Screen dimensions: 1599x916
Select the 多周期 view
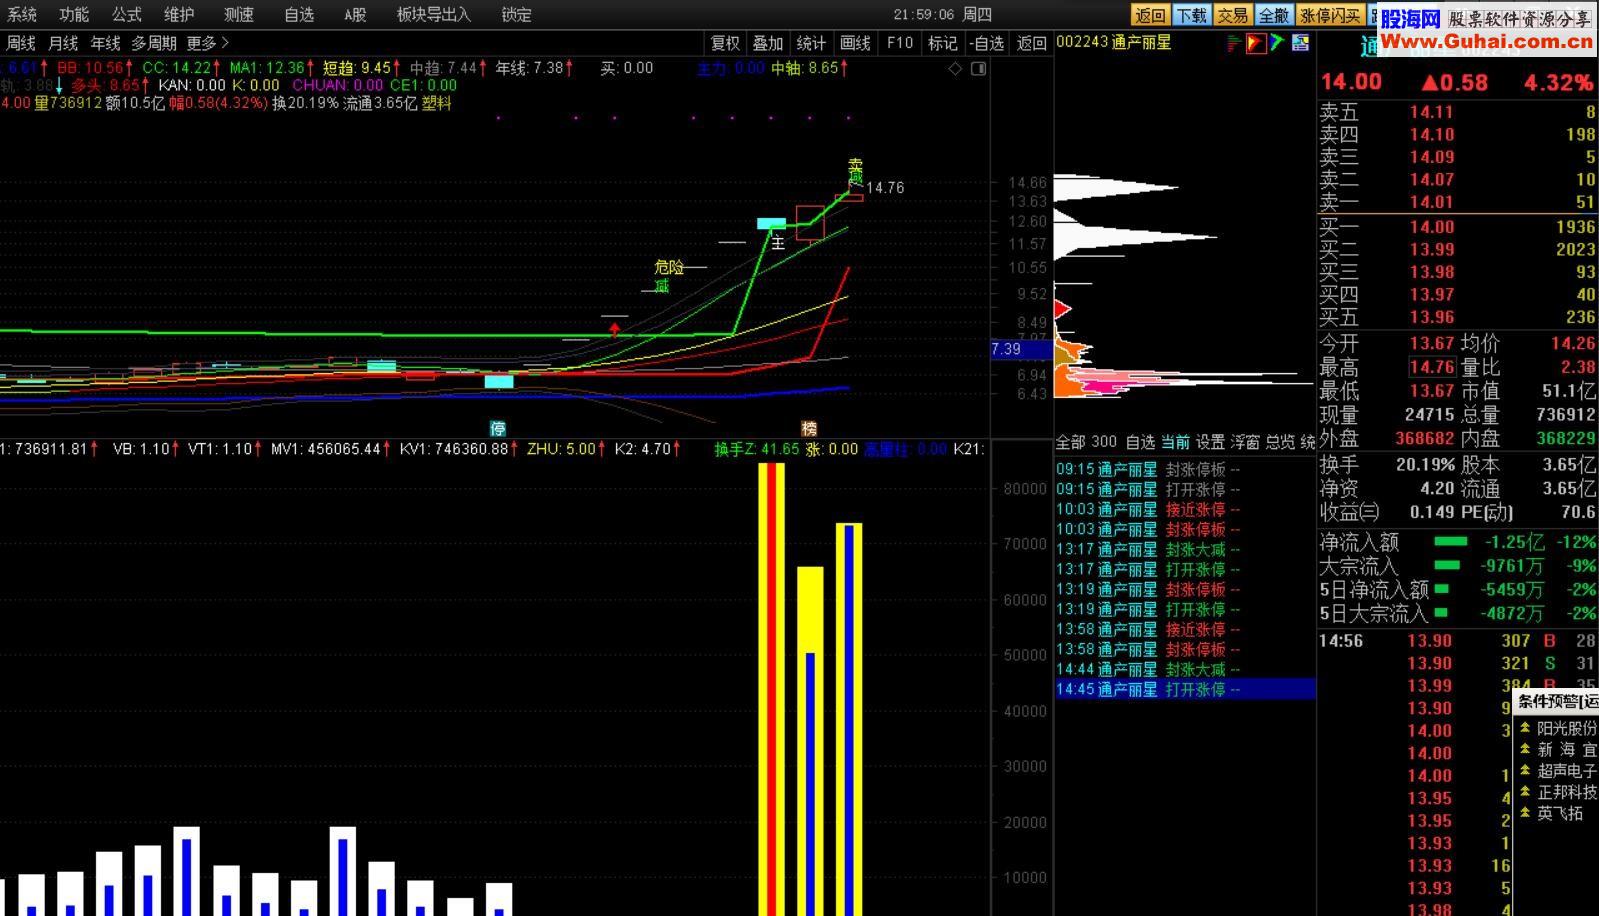point(154,43)
